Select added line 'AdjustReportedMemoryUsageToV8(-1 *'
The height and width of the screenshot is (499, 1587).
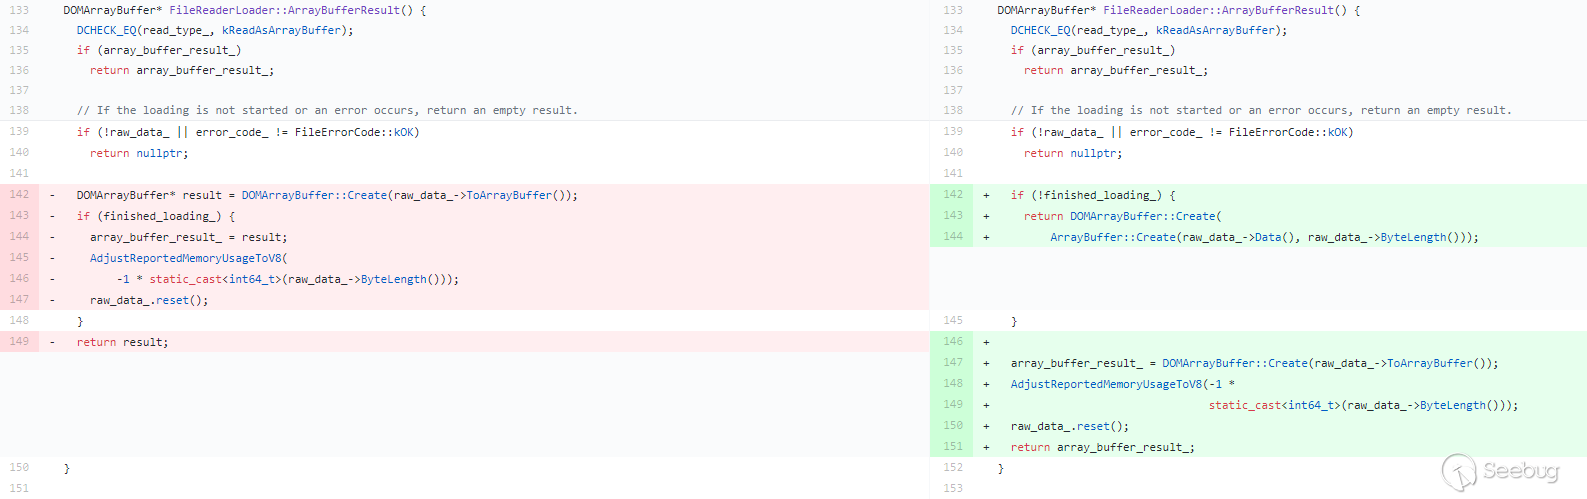tap(1123, 384)
